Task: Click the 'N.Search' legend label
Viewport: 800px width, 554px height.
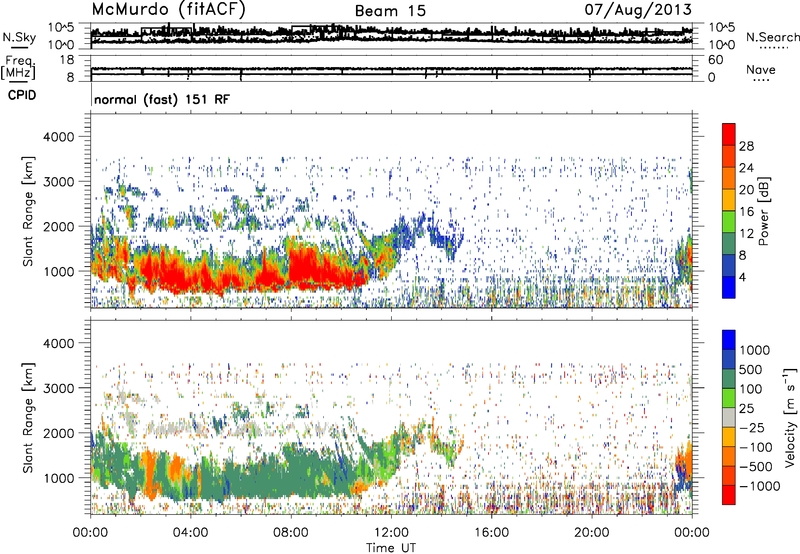Action: point(772,37)
